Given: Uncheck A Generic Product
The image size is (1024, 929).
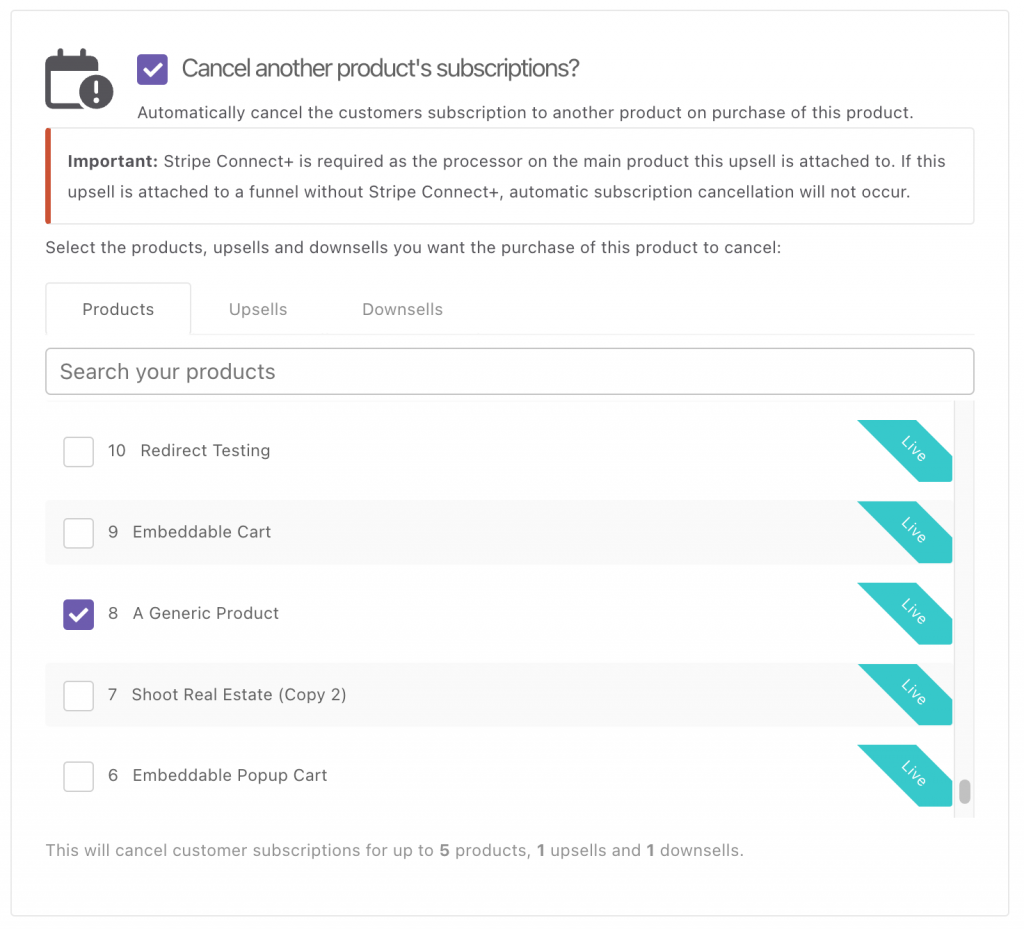Looking at the screenshot, I should point(78,614).
